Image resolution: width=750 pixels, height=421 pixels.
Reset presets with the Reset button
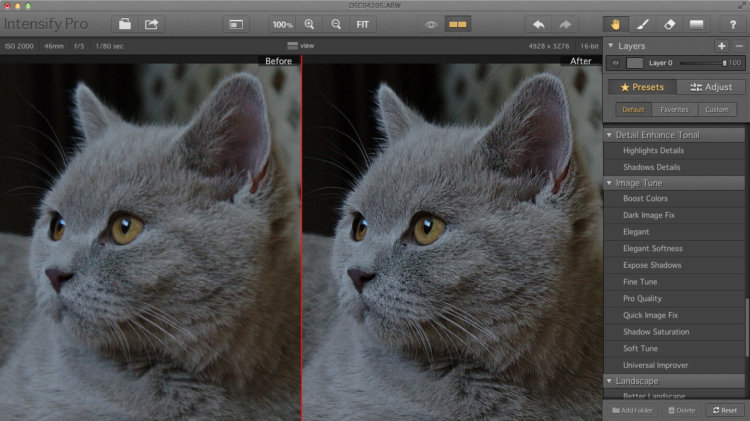725,410
